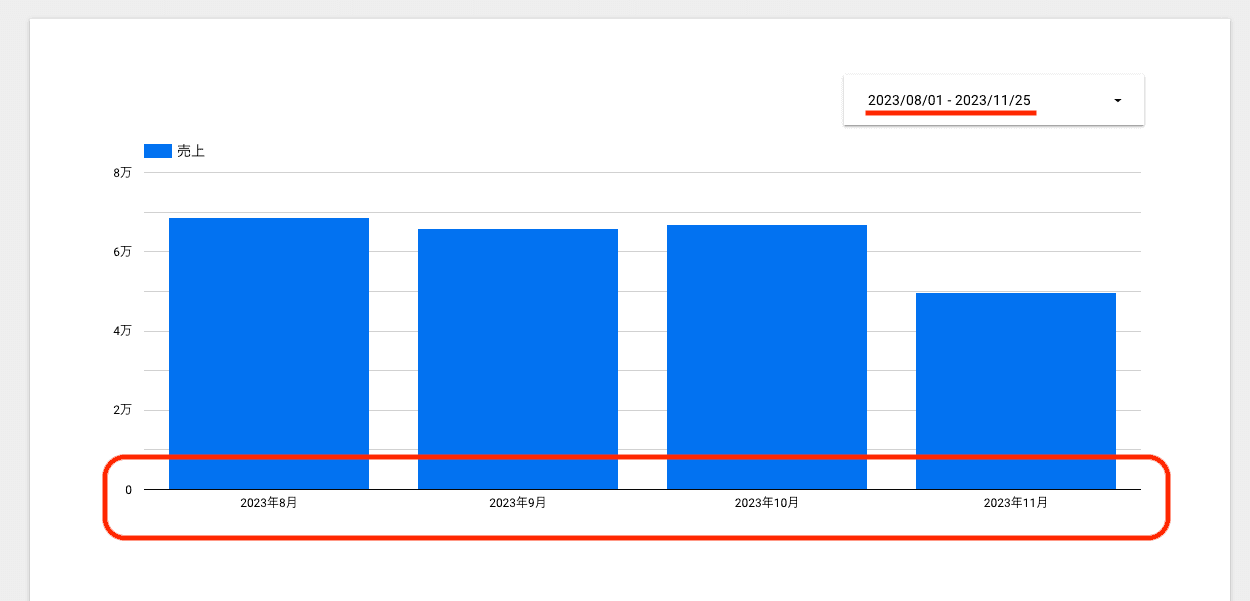The width and height of the screenshot is (1250, 601).
Task: Click the start date 2023/08/01
Action: (906, 100)
